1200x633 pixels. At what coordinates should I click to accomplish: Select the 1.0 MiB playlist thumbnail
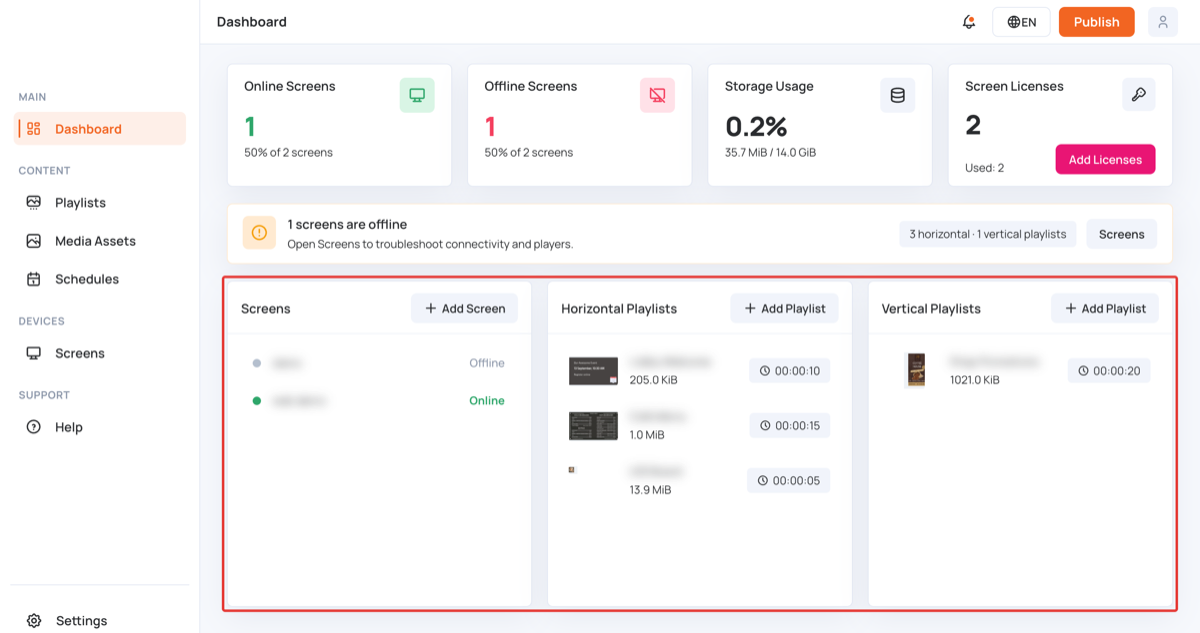tap(593, 426)
